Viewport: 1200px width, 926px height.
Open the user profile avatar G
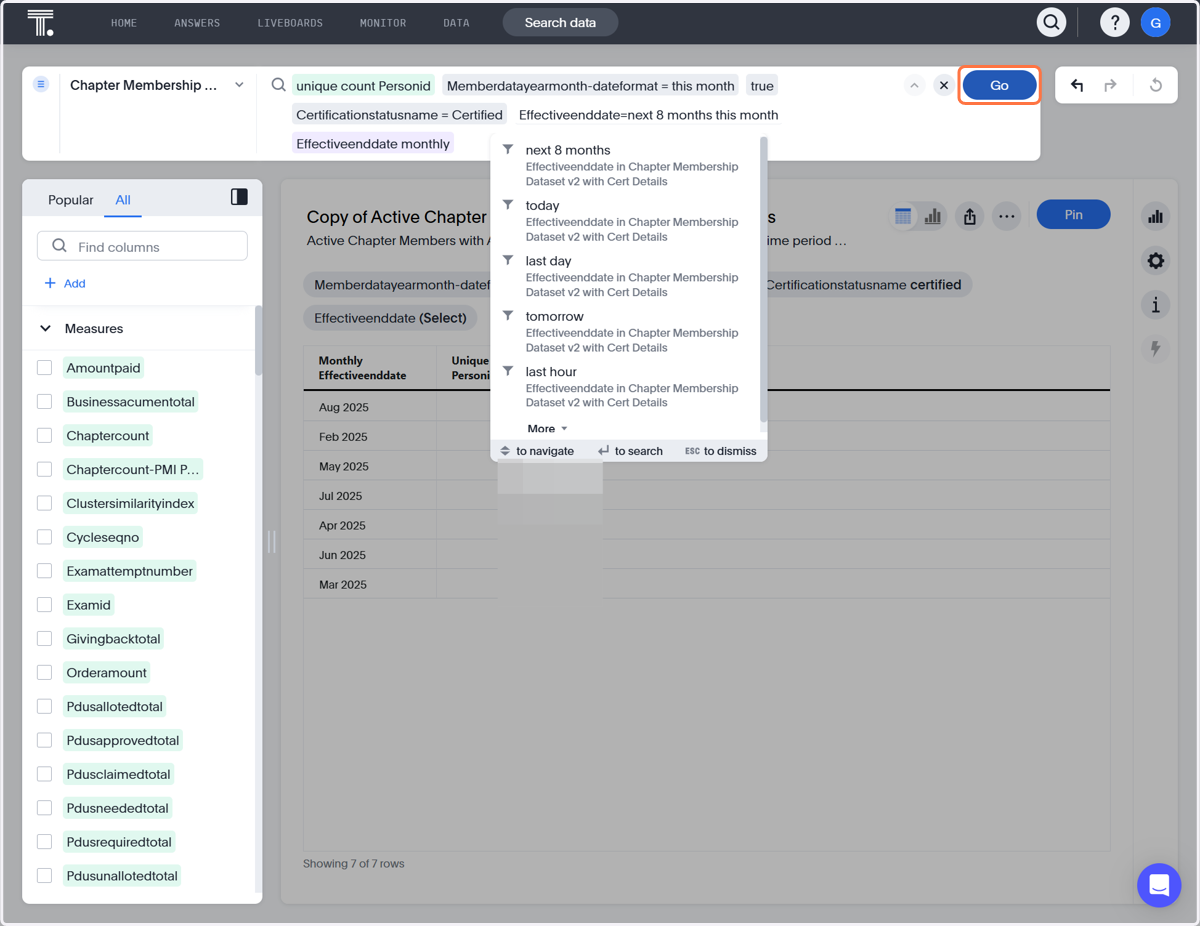click(1156, 22)
